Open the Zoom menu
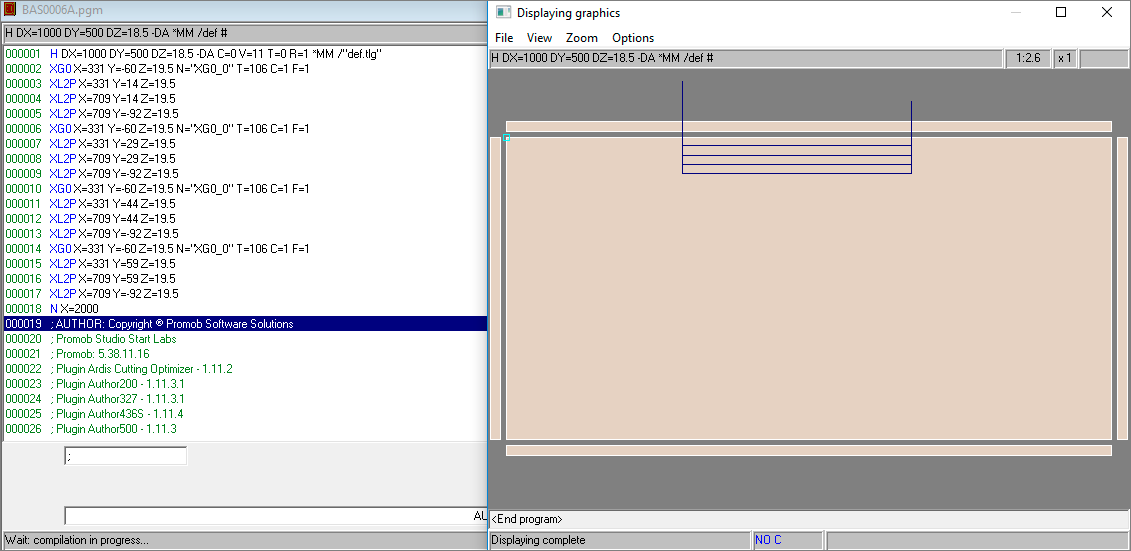The width and height of the screenshot is (1131, 551). [581, 38]
